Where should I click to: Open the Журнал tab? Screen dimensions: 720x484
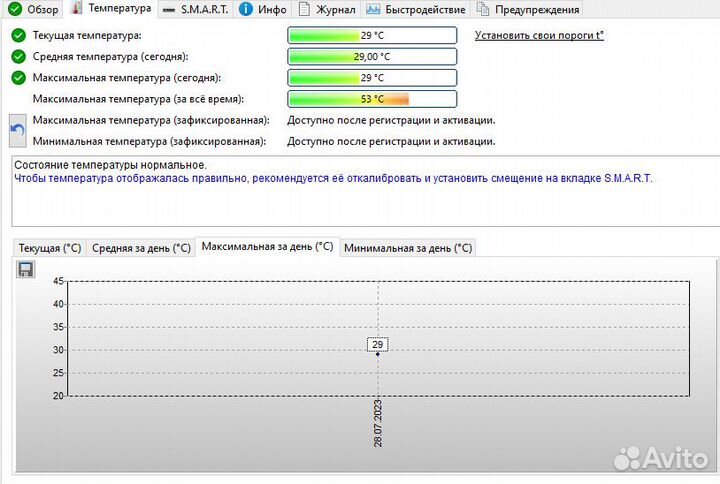point(327,9)
